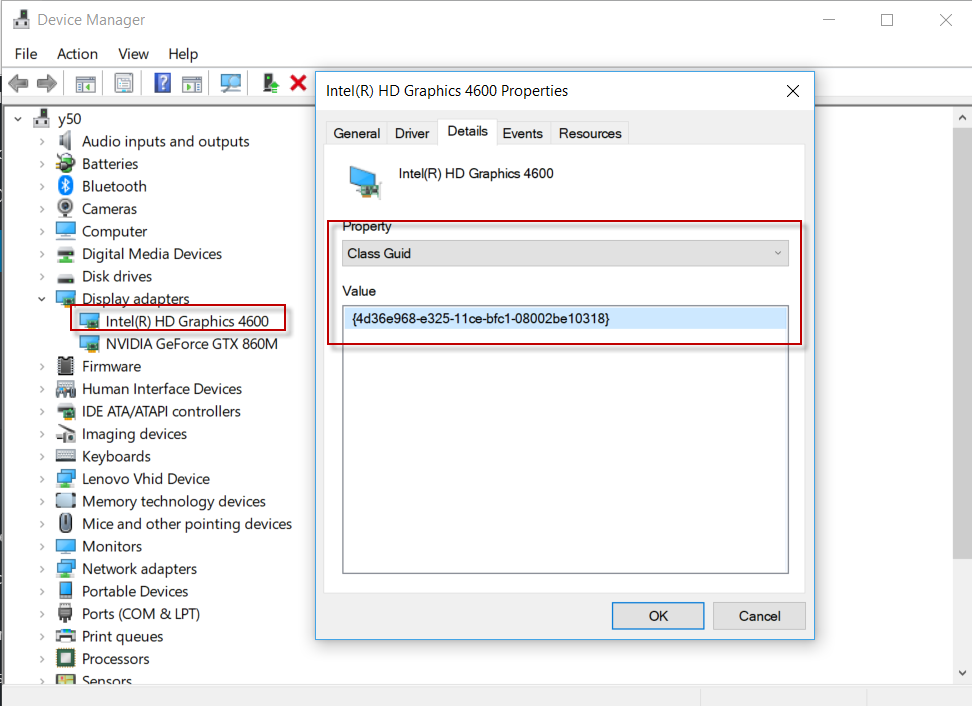972x706 pixels.
Task: Switch to the Driver tab
Action: point(412,133)
